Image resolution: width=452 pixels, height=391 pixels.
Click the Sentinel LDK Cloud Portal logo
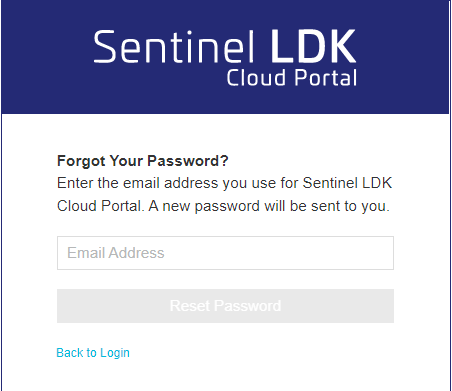click(225, 58)
